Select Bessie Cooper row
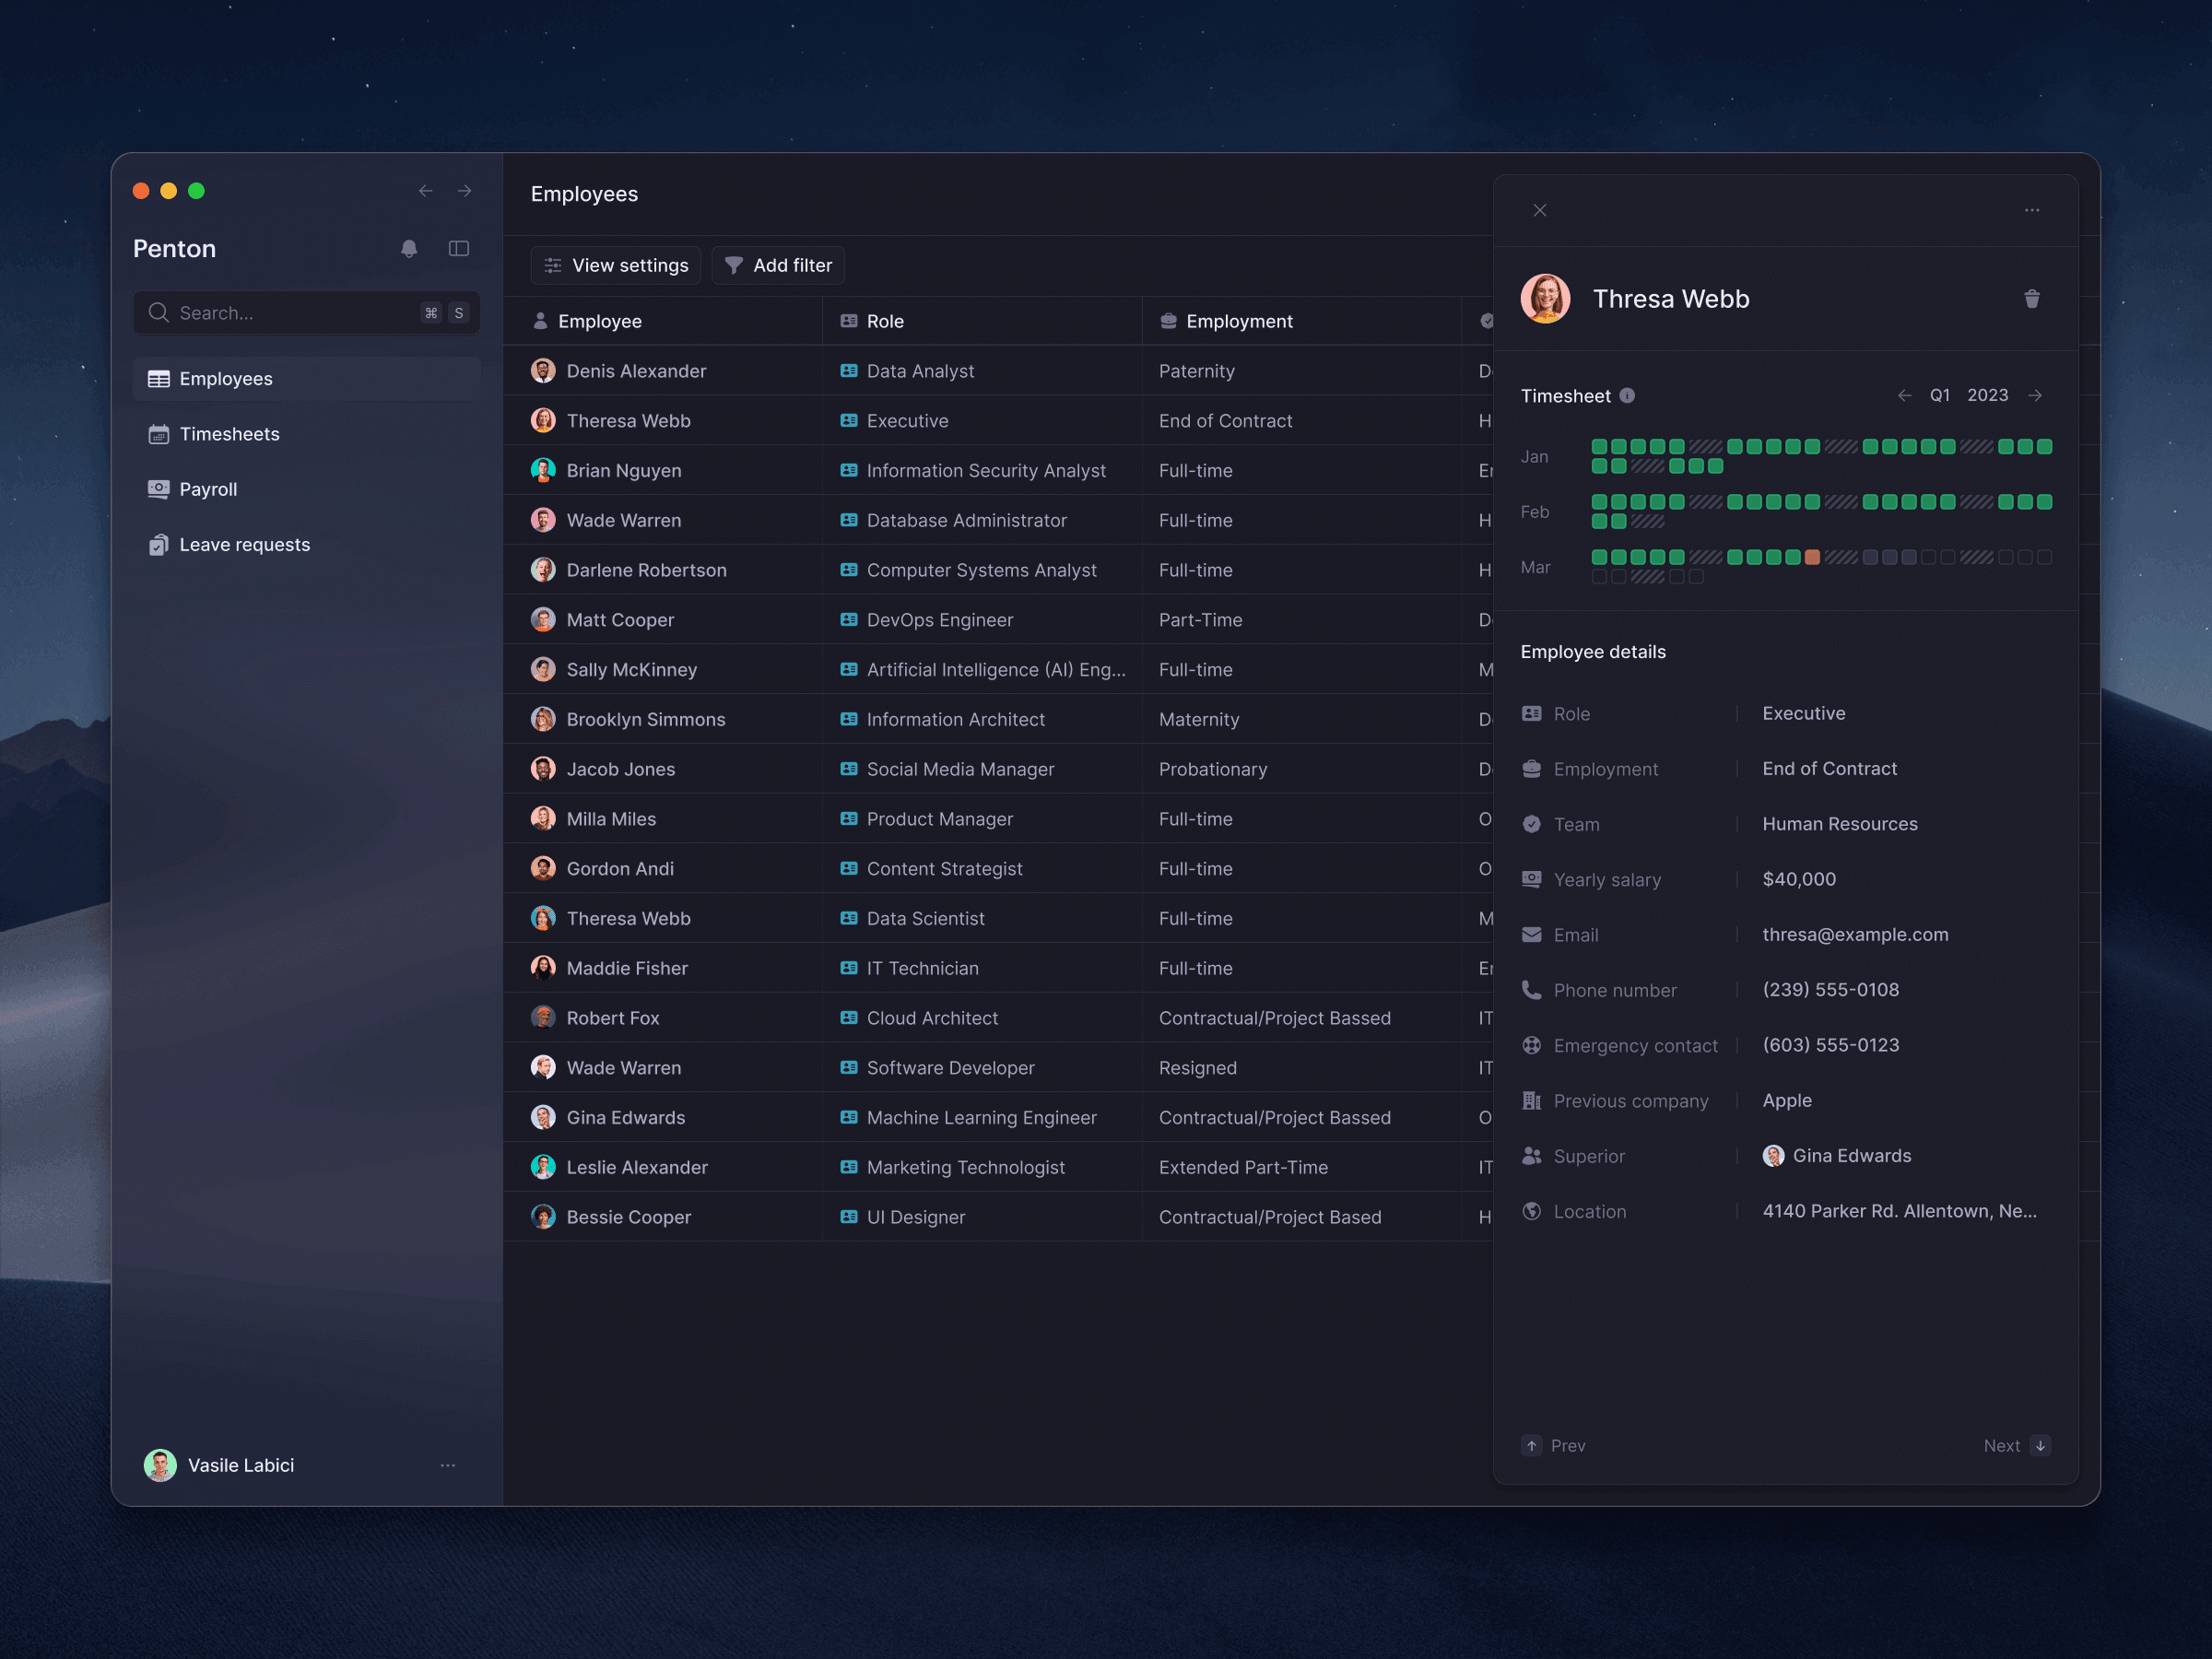 [998, 1217]
